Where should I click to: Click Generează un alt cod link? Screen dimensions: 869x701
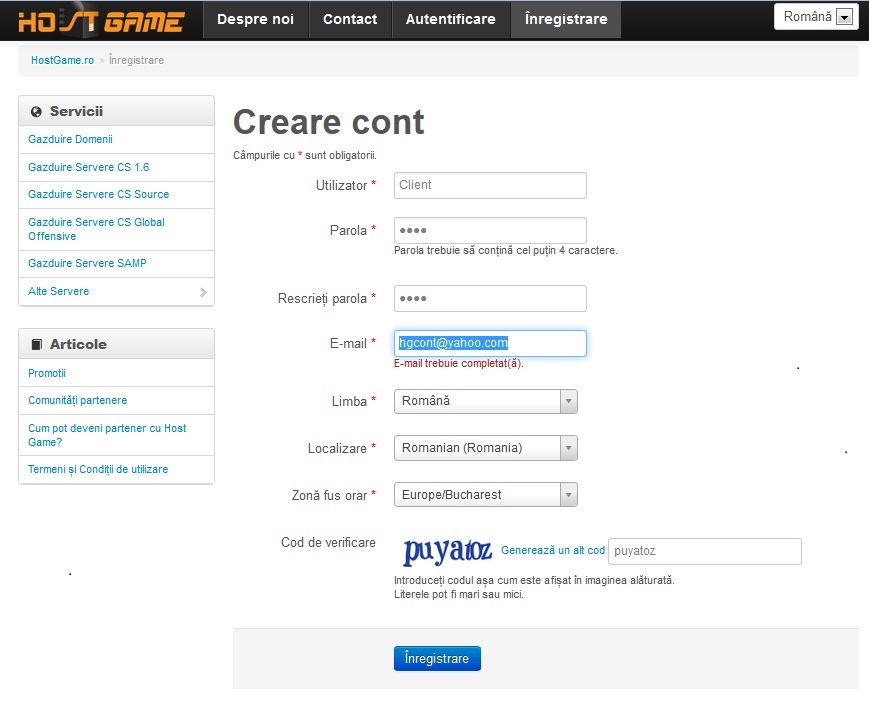tap(553, 550)
